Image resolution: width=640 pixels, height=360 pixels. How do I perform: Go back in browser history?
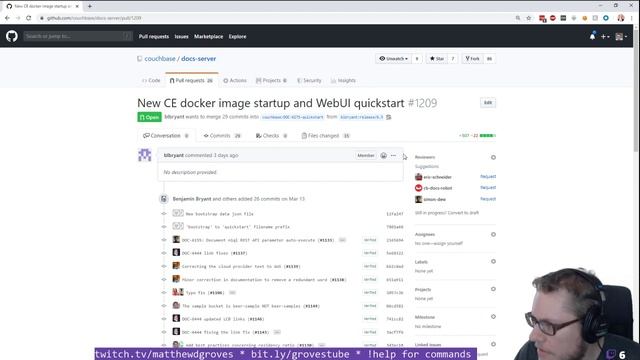click(x=7, y=18)
